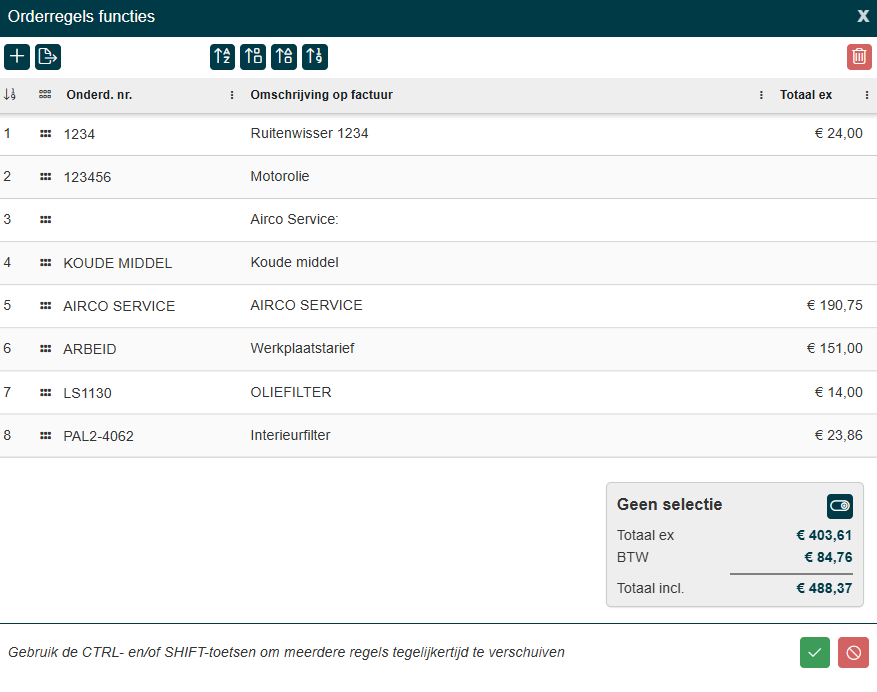Select the OLIEFILTER row LS1130
This screenshot has height=692, width=877.
pyautogui.click(x=290, y=393)
